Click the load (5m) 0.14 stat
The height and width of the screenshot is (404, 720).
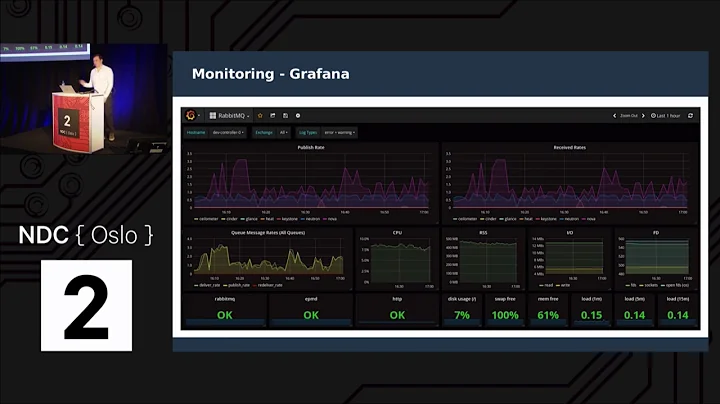pos(635,310)
